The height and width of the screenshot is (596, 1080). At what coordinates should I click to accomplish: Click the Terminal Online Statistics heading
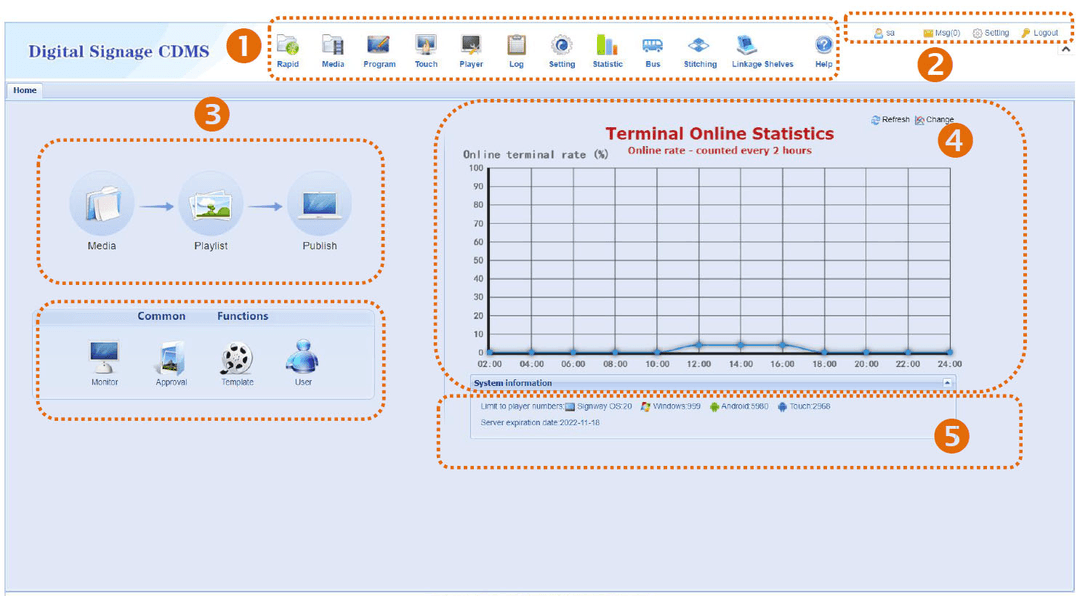pos(719,134)
